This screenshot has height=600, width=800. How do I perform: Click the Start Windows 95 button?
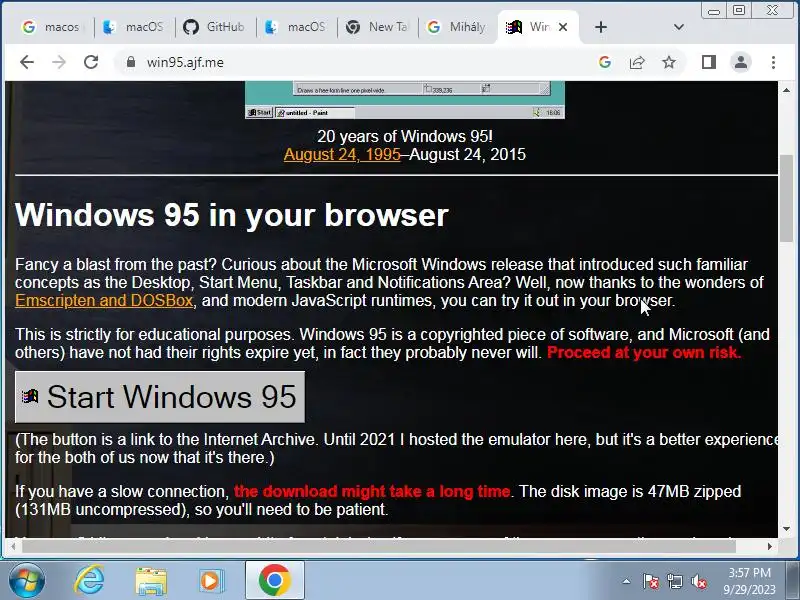tap(160, 397)
